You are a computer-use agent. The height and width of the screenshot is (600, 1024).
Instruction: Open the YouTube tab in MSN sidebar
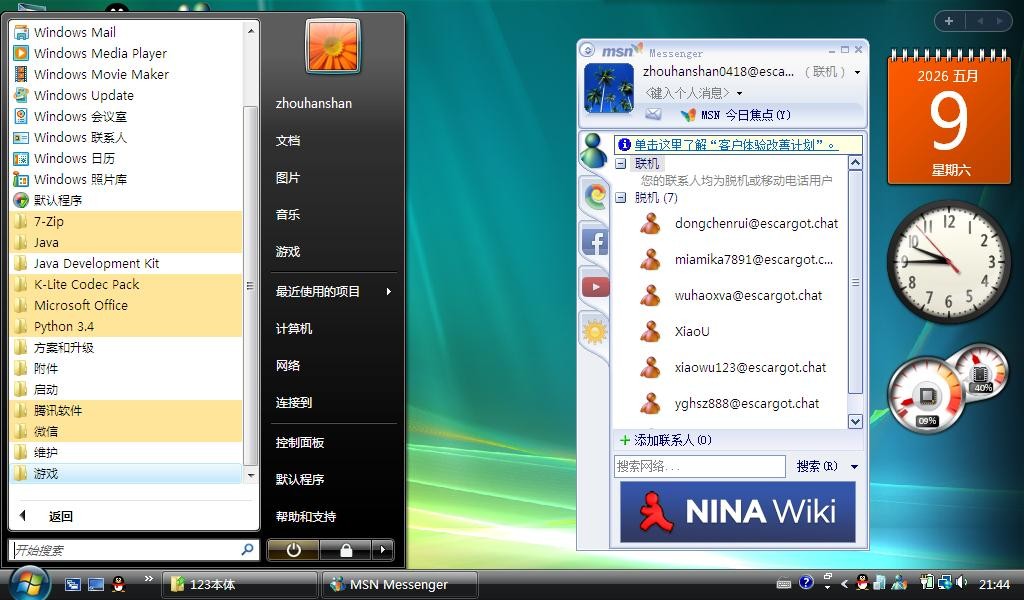click(595, 287)
